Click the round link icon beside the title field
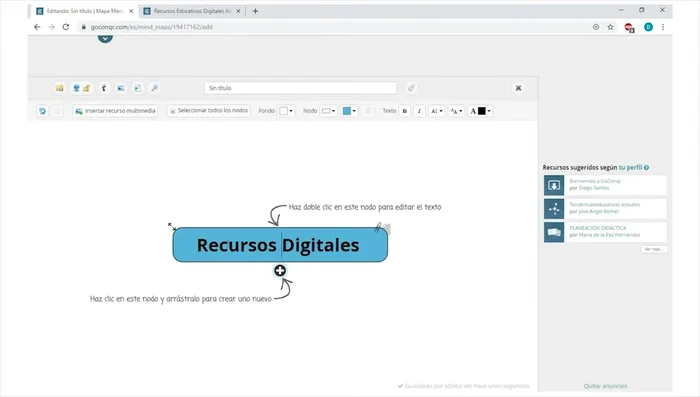This screenshot has width=700, height=397. point(411,88)
